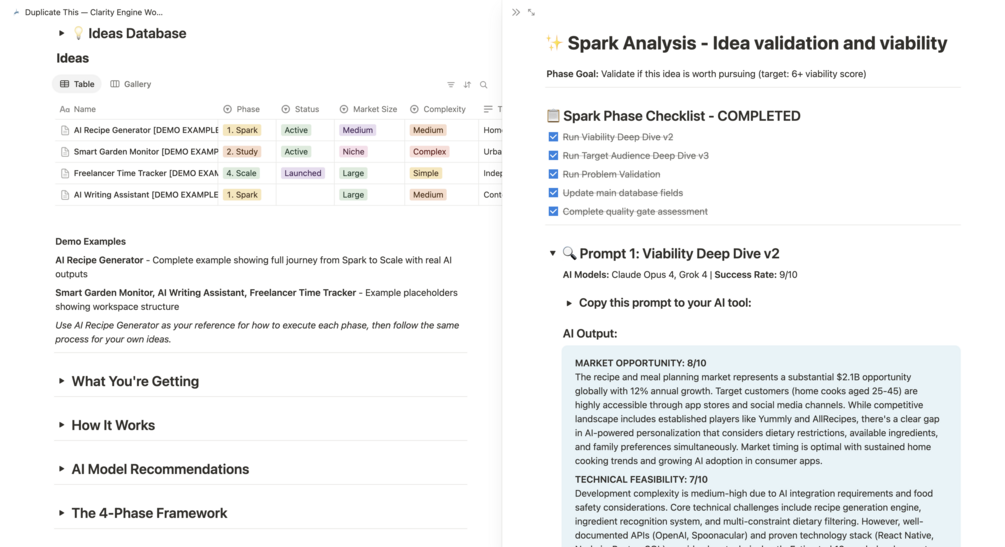Click the purple Launched status tag
Viewport: 1005px width, 547px height.
(x=302, y=173)
